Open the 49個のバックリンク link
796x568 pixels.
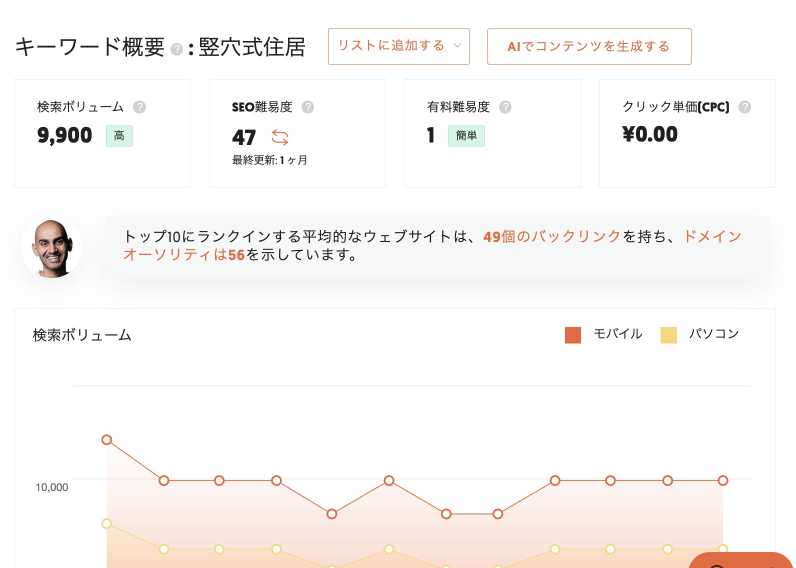(x=552, y=236)
